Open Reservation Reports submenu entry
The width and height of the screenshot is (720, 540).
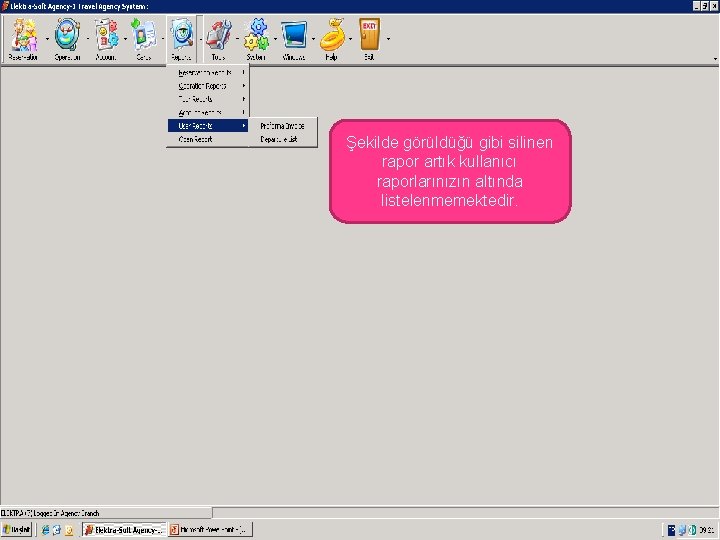tap(208, 73)
